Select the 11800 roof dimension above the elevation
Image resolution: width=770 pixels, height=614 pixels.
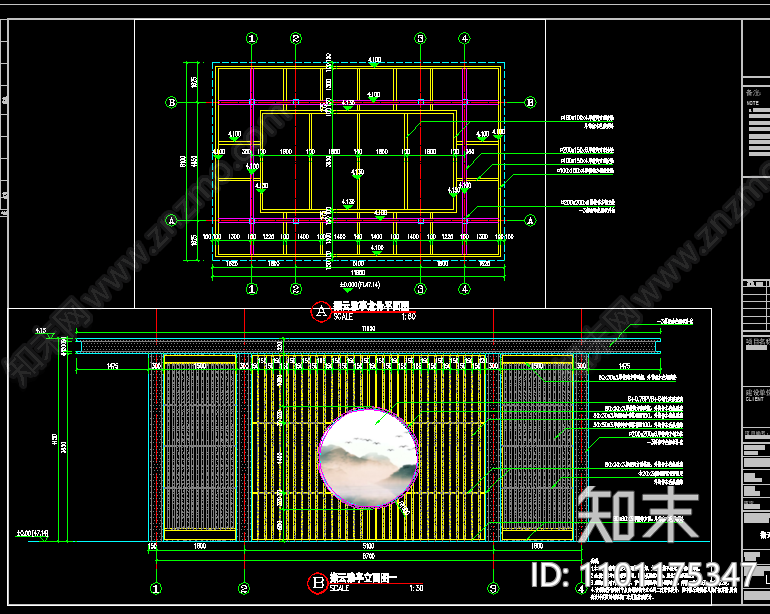[368, 329]
